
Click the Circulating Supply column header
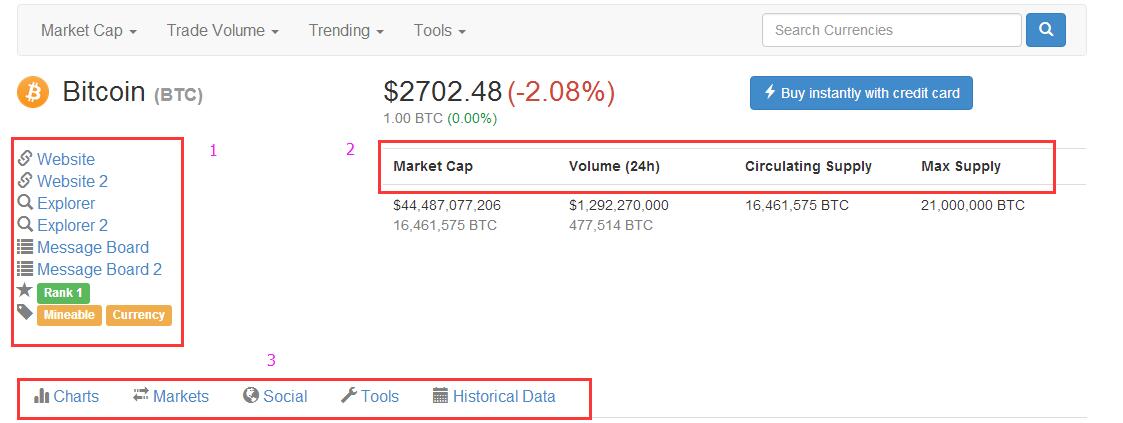(x=809, y=166)
